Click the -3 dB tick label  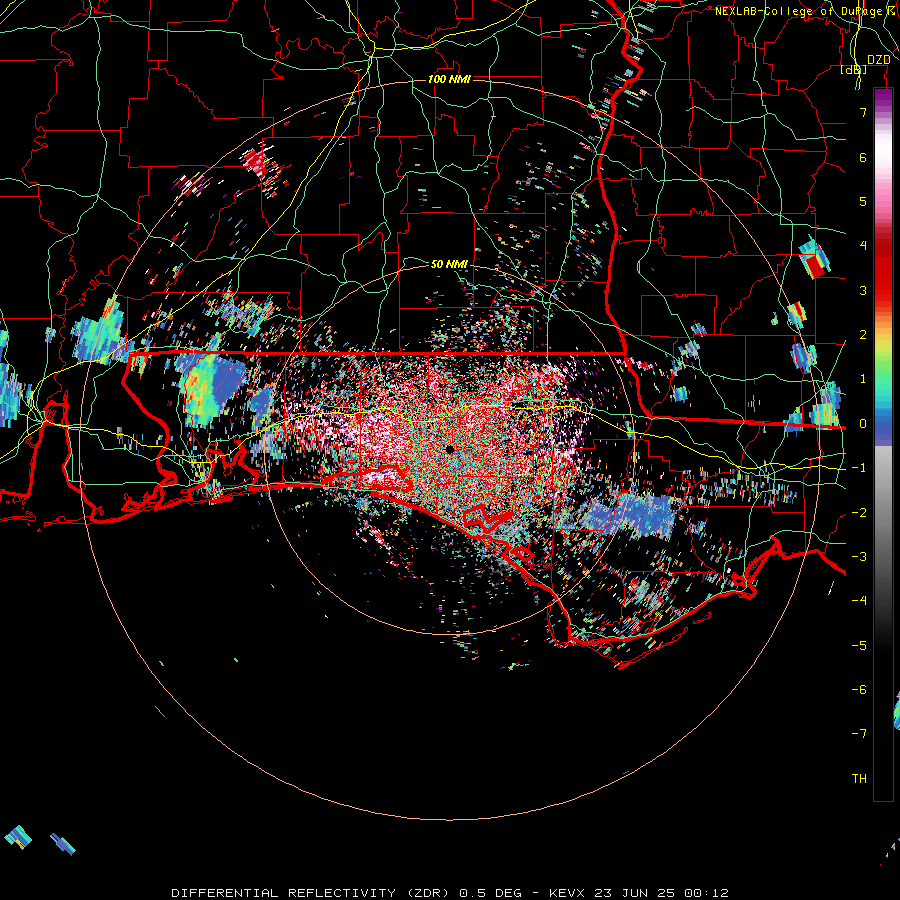[859, 556]
